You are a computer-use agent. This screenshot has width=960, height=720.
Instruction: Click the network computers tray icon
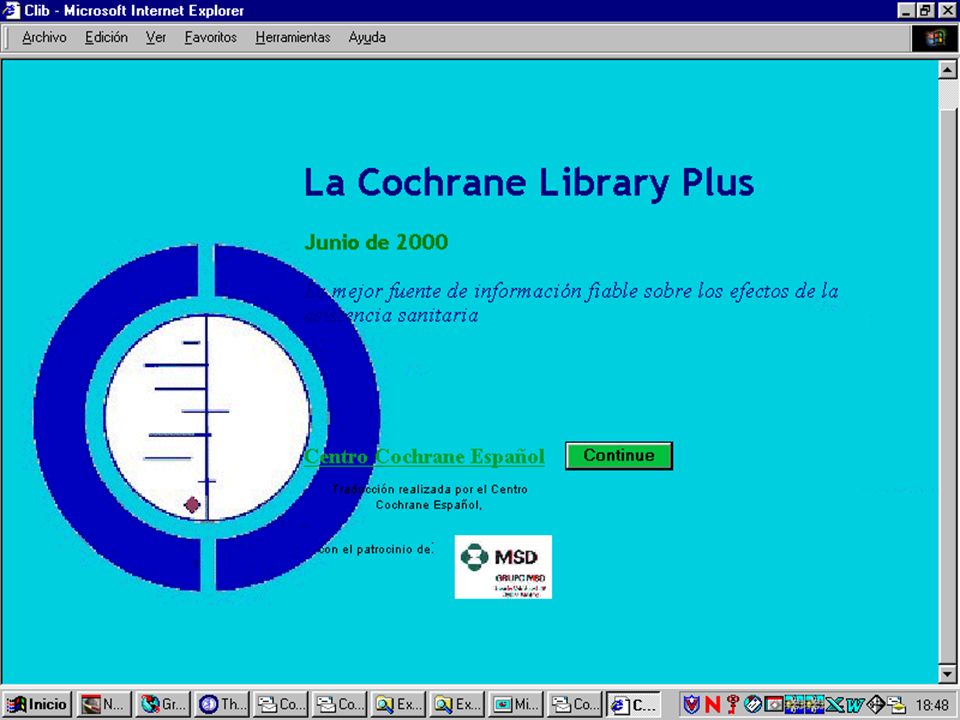click(x=896, y=704)
